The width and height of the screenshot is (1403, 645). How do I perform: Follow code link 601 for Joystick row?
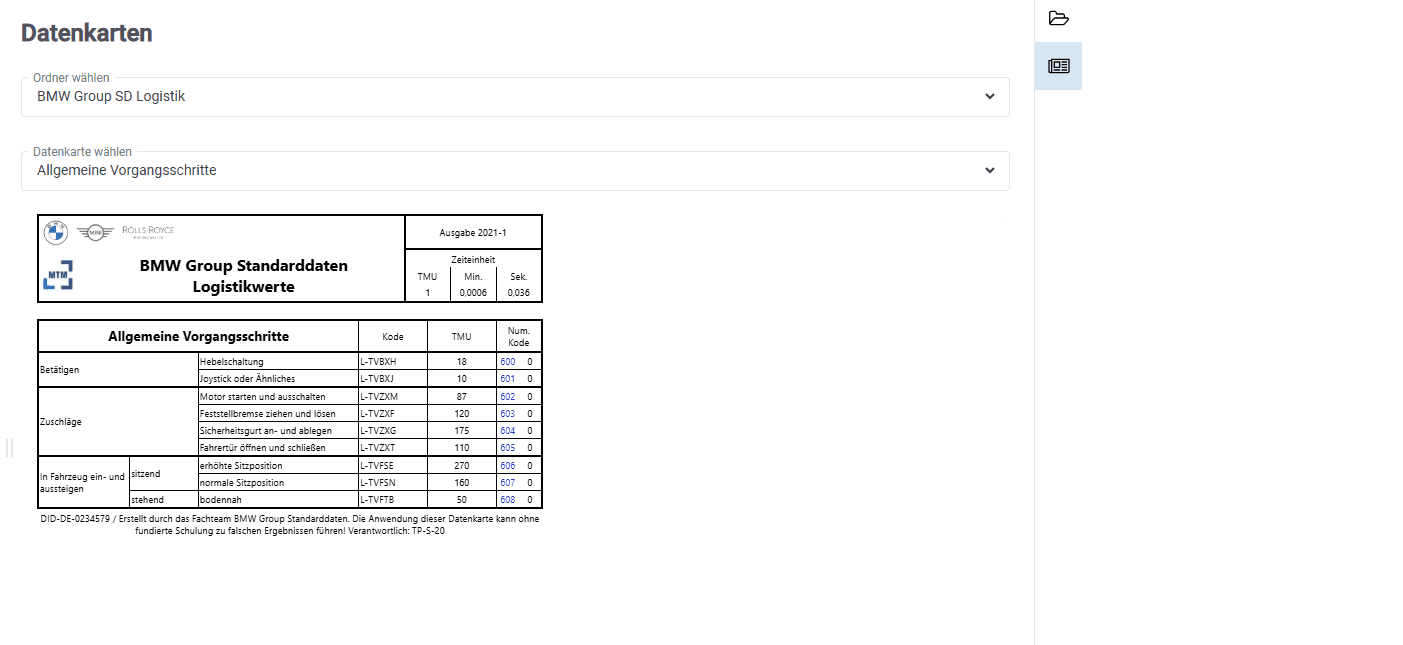[x=507, y=379]
